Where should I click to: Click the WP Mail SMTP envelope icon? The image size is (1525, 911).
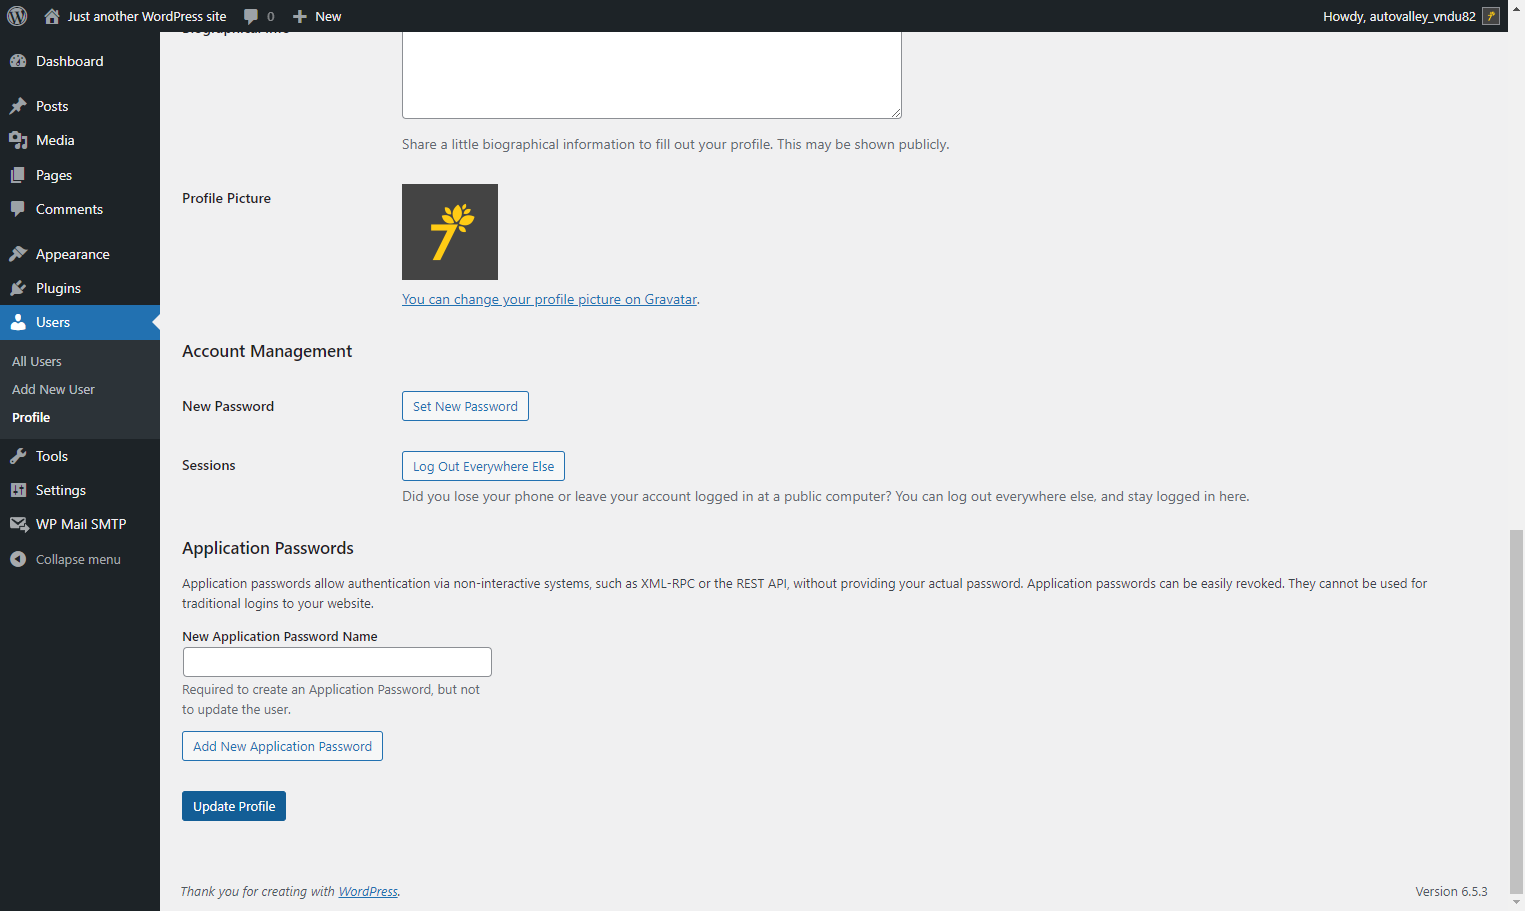point(18,524)
